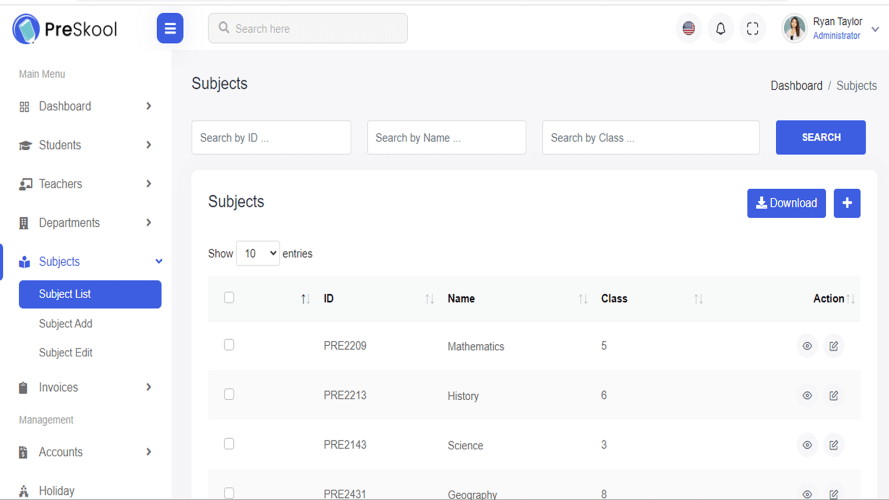Toggle the sidebar hamburger menu button

click(x=170, y=28)
